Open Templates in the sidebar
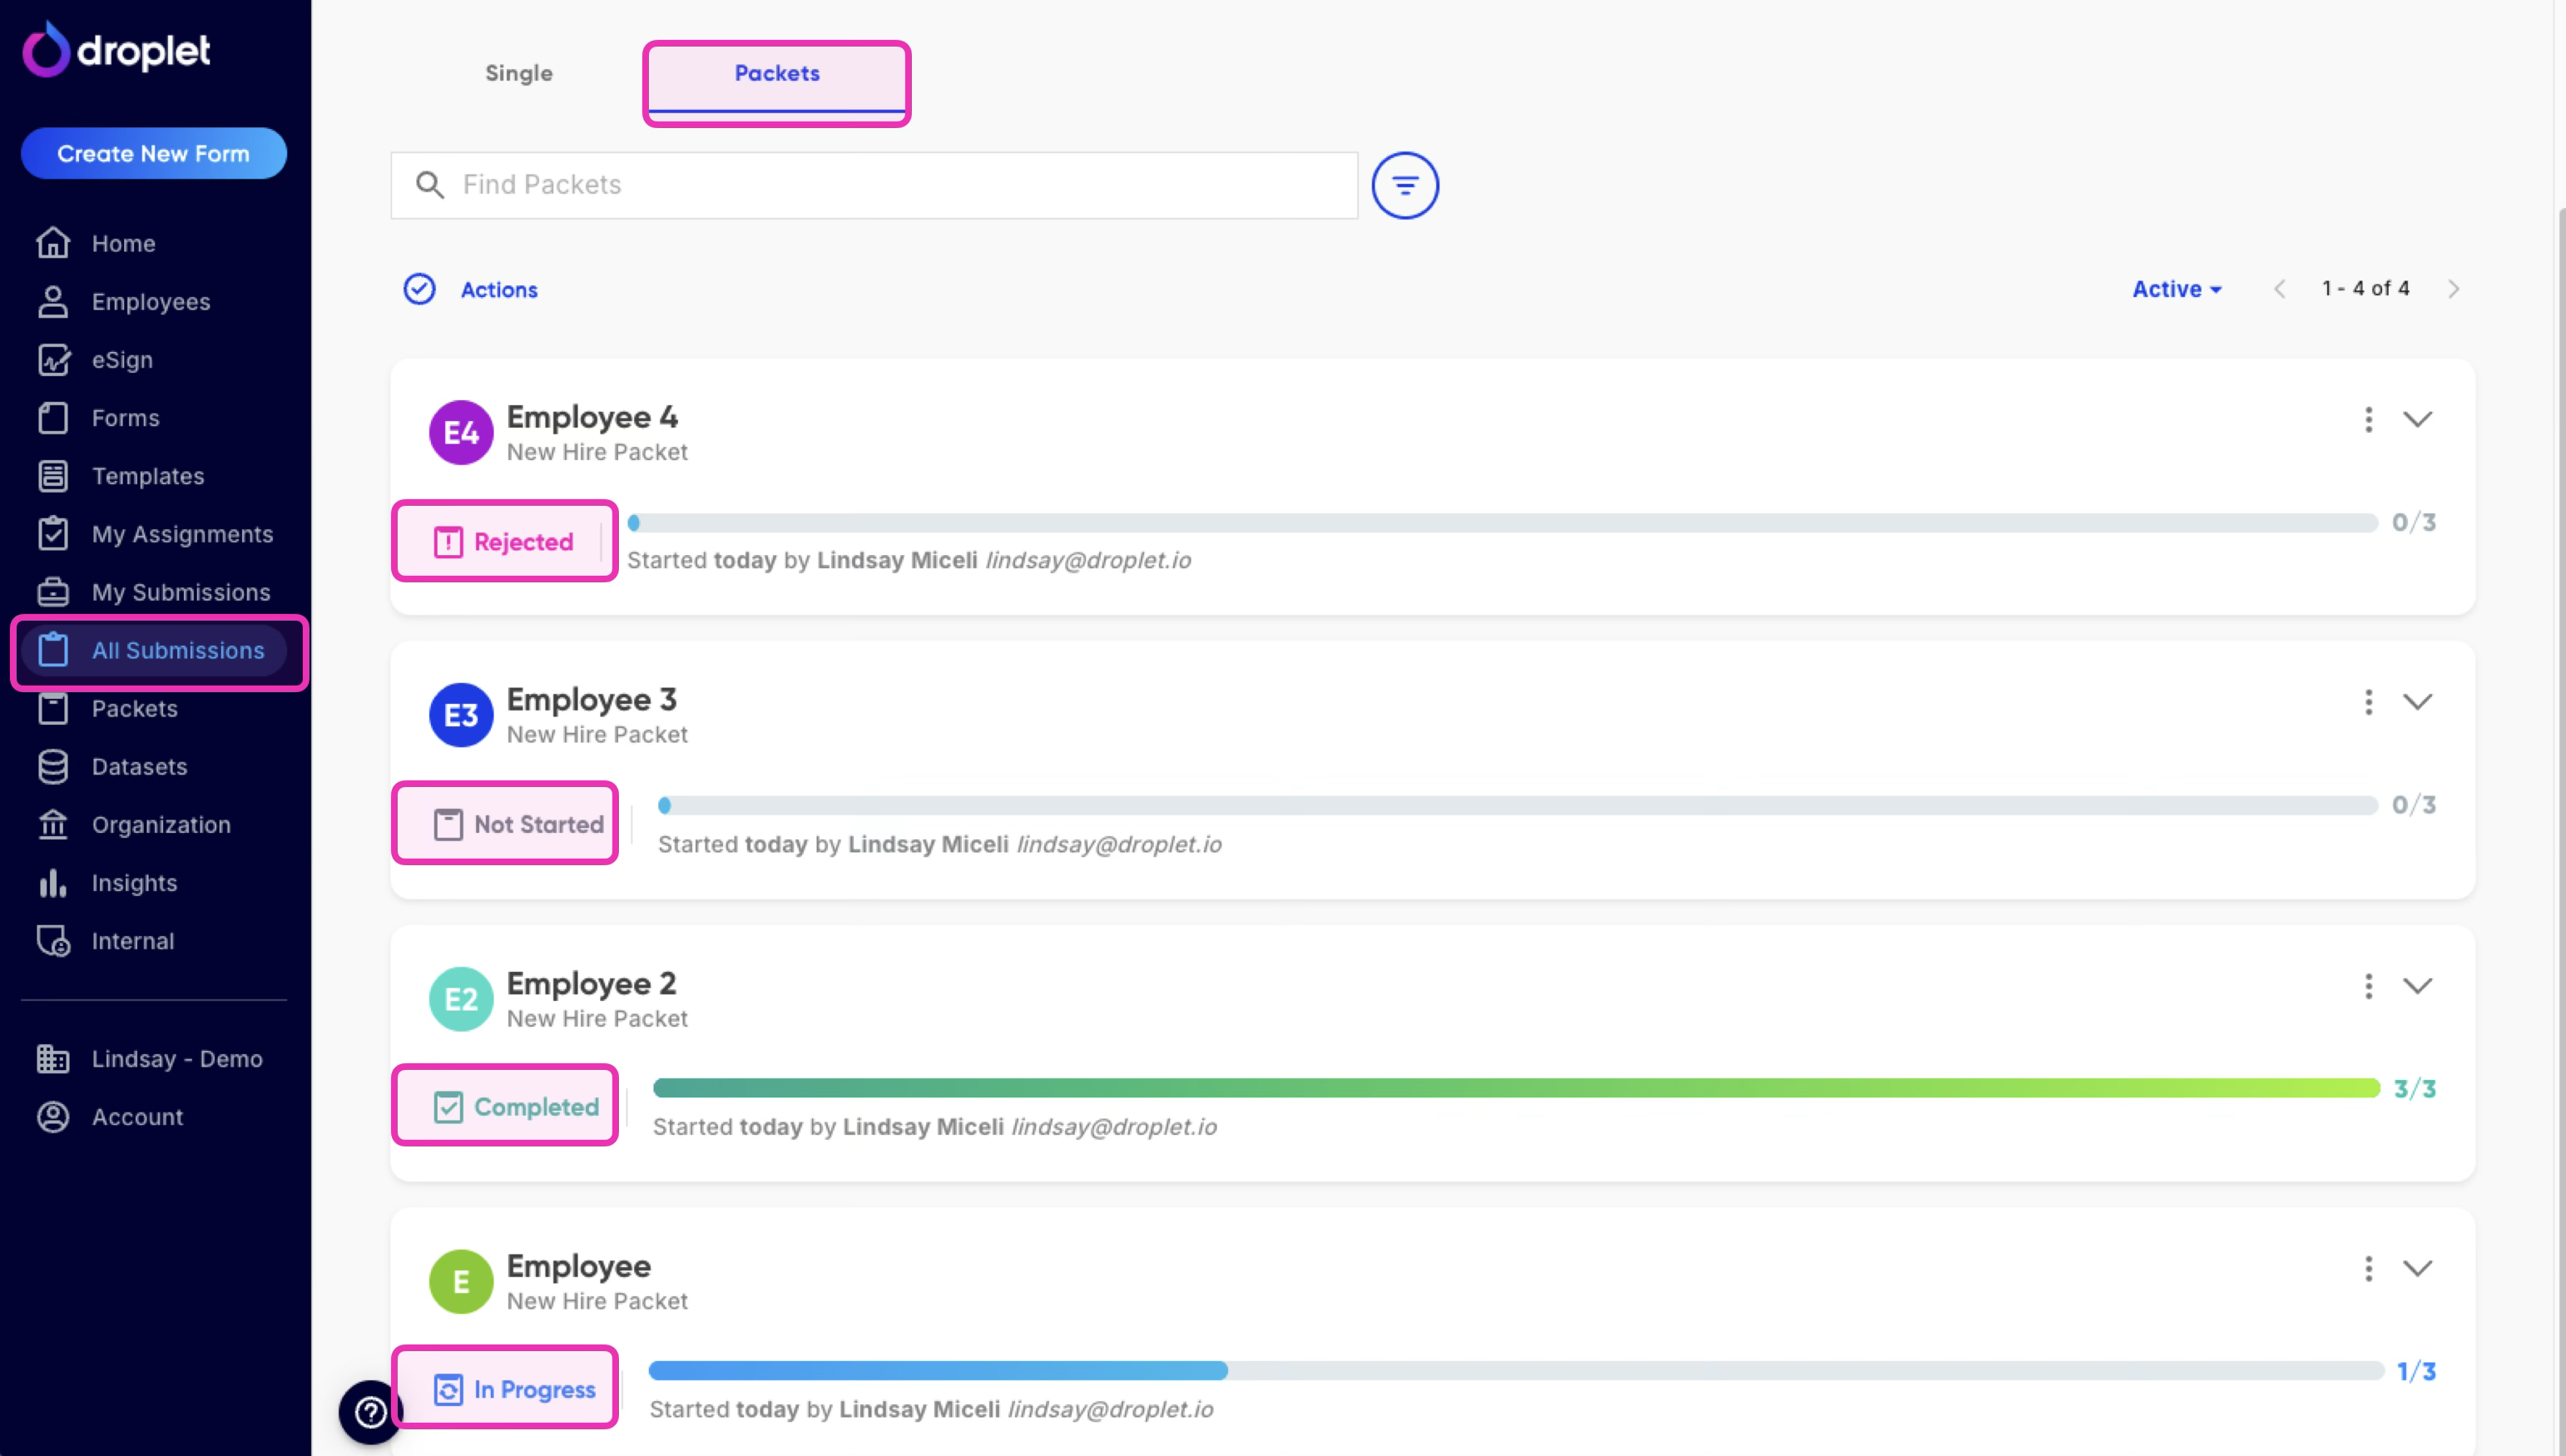The height and width of the screenshot is (1456, 2566). (147, 476)
